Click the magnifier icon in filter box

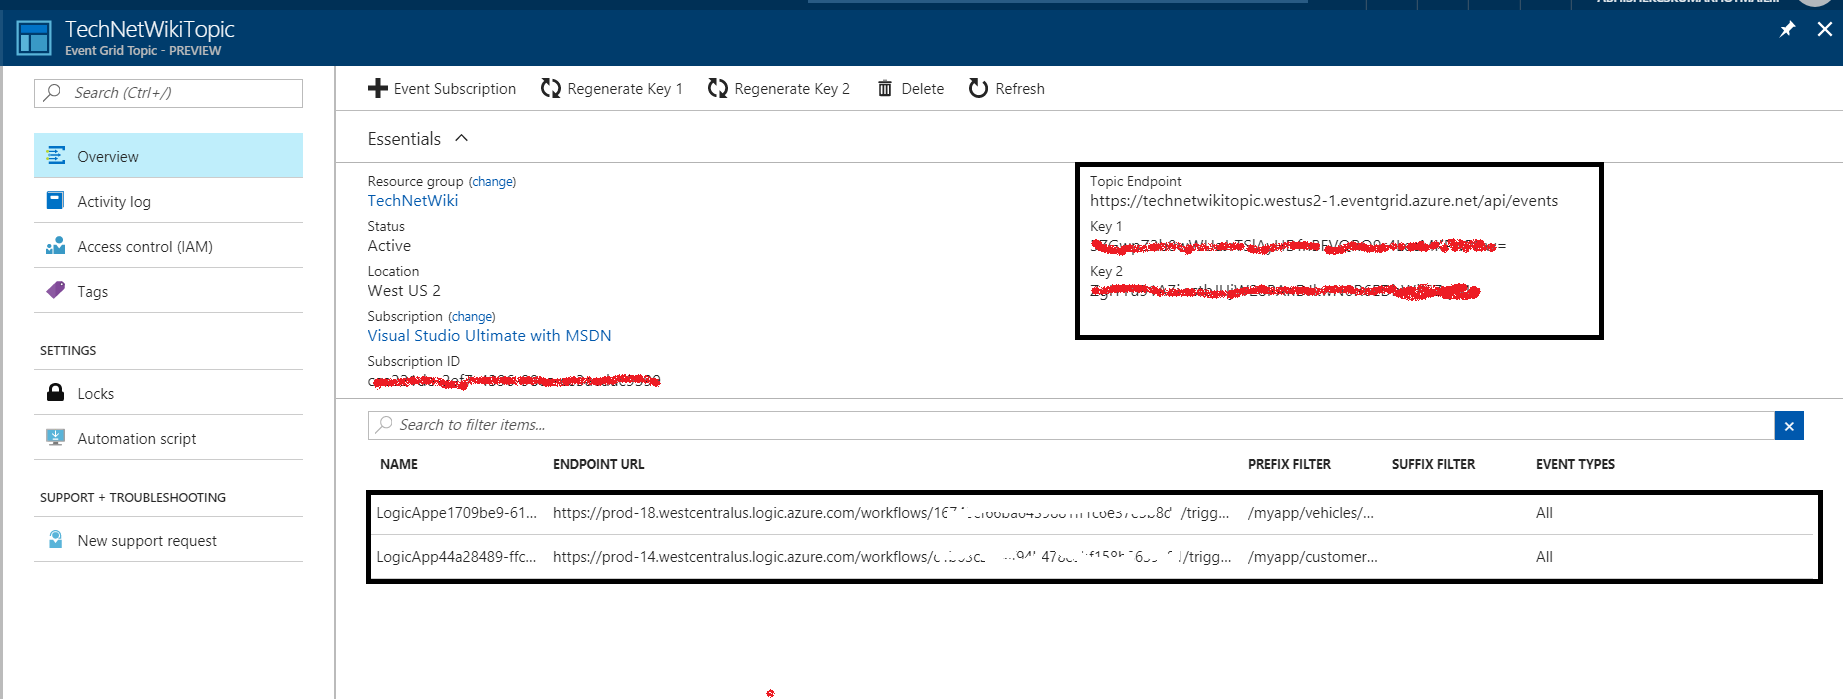point(385,424)
